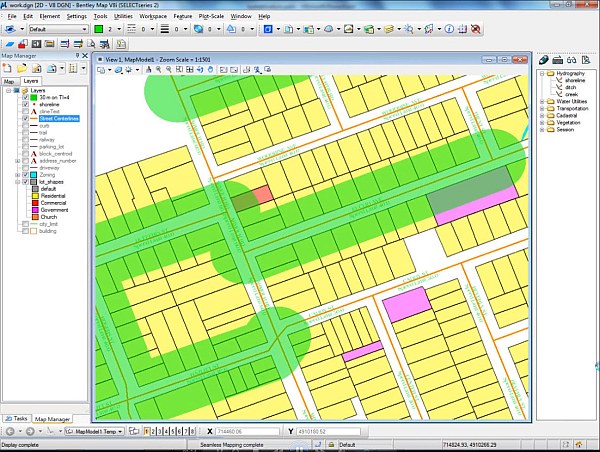Click the open folder icon in Map Manager
This screenshot has height=452, width=600.
[23, 69]
